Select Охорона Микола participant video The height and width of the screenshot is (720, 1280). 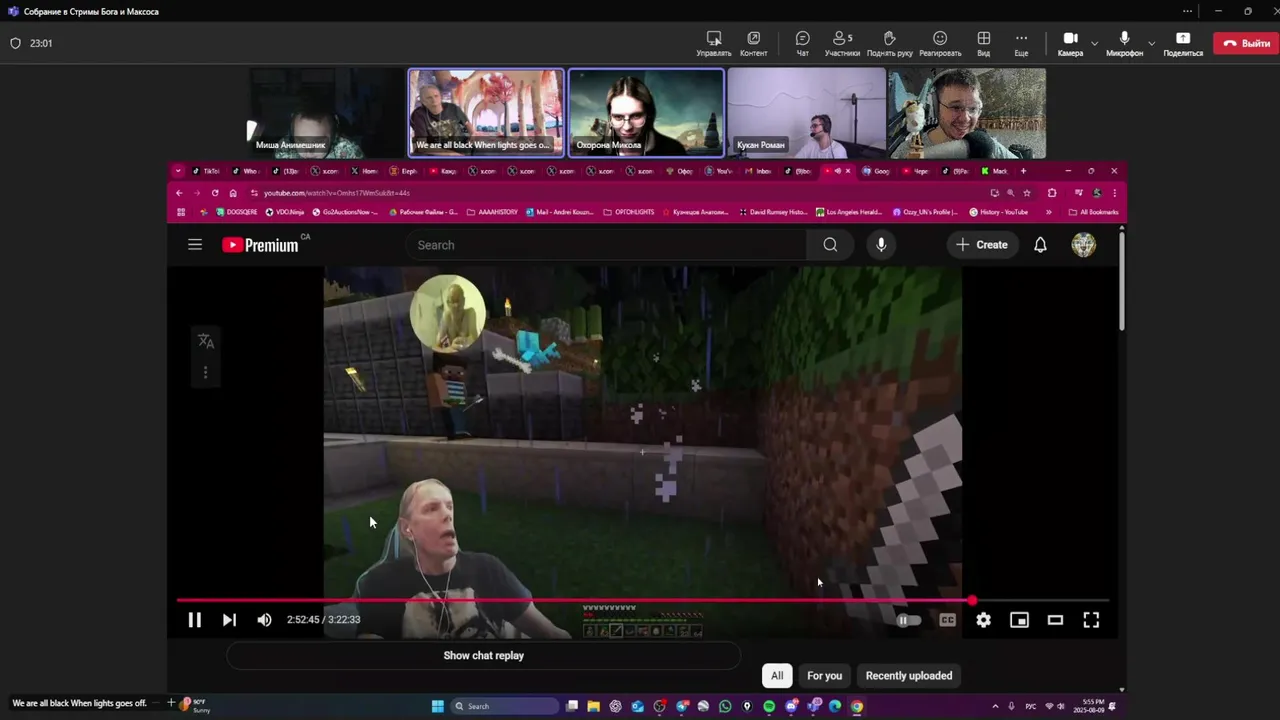pos(646,113)
